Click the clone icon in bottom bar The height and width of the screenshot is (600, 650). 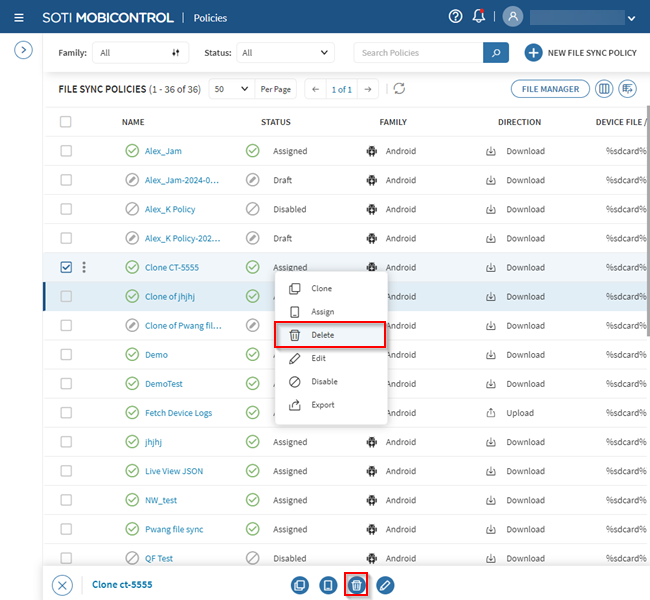click(x=299, y=585)
